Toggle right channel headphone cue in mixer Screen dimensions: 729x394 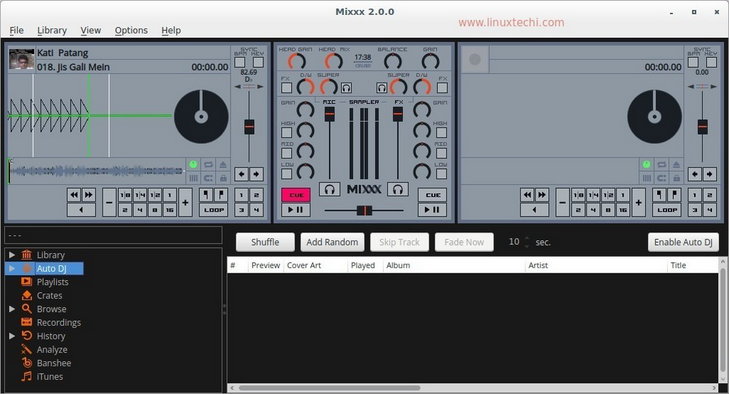(398, 189)
